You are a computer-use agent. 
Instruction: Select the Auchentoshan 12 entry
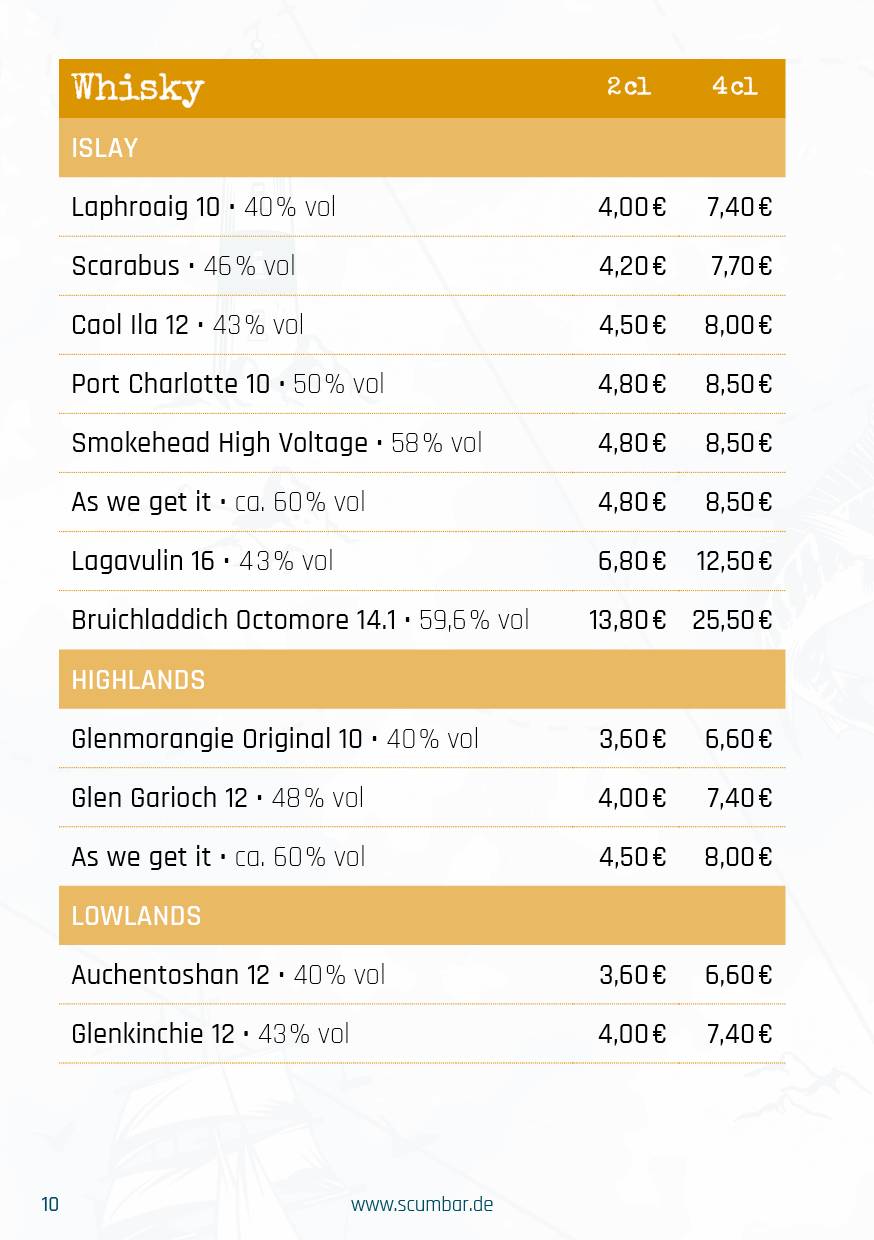[422, 975]
